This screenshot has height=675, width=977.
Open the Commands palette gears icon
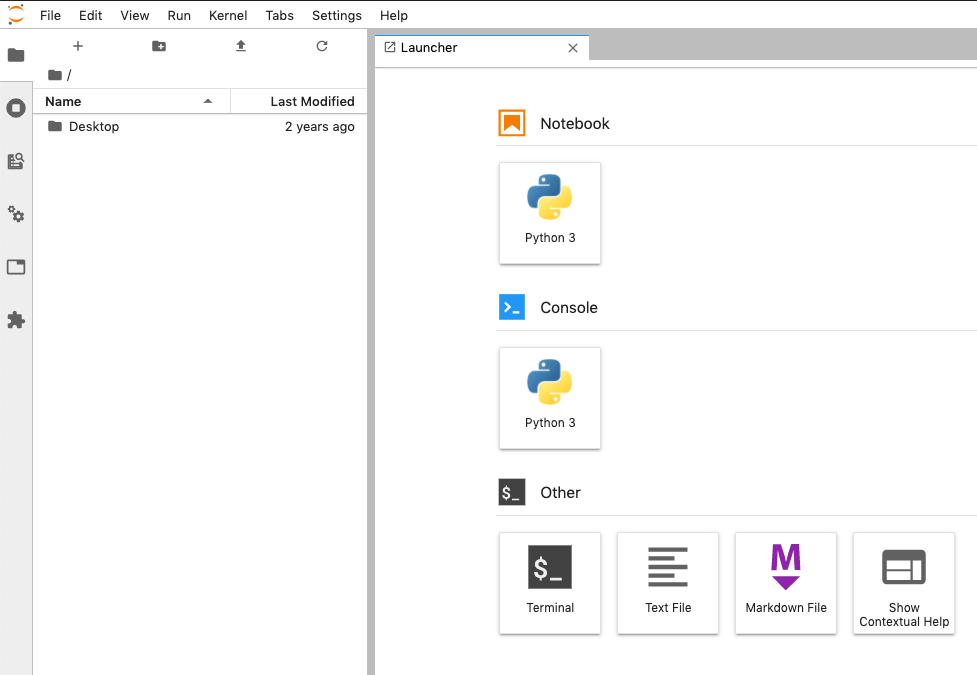[16, 214]
